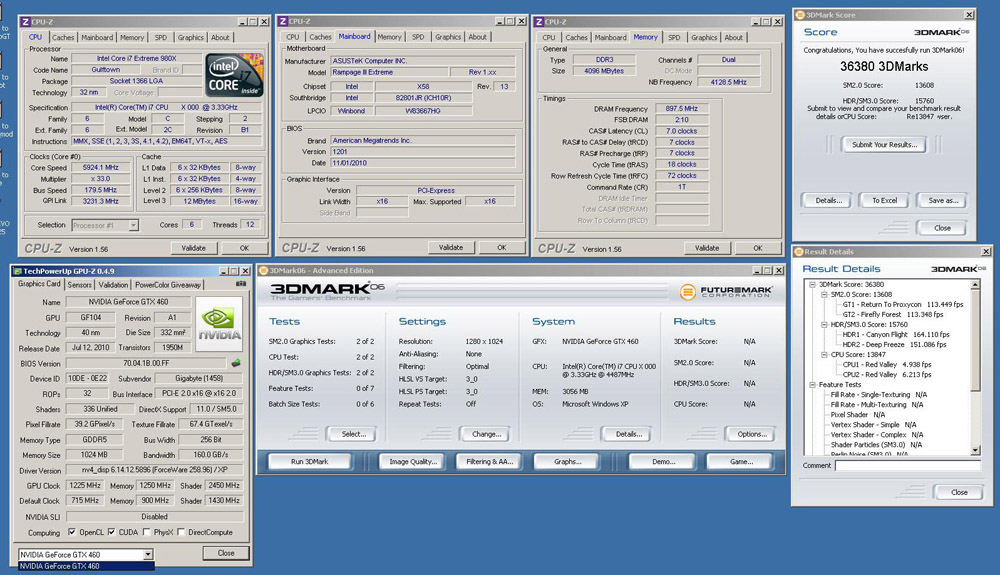Collapse the CPU Score tree node
This screenshot has height=575, width=1000.
tap(824, 354)
